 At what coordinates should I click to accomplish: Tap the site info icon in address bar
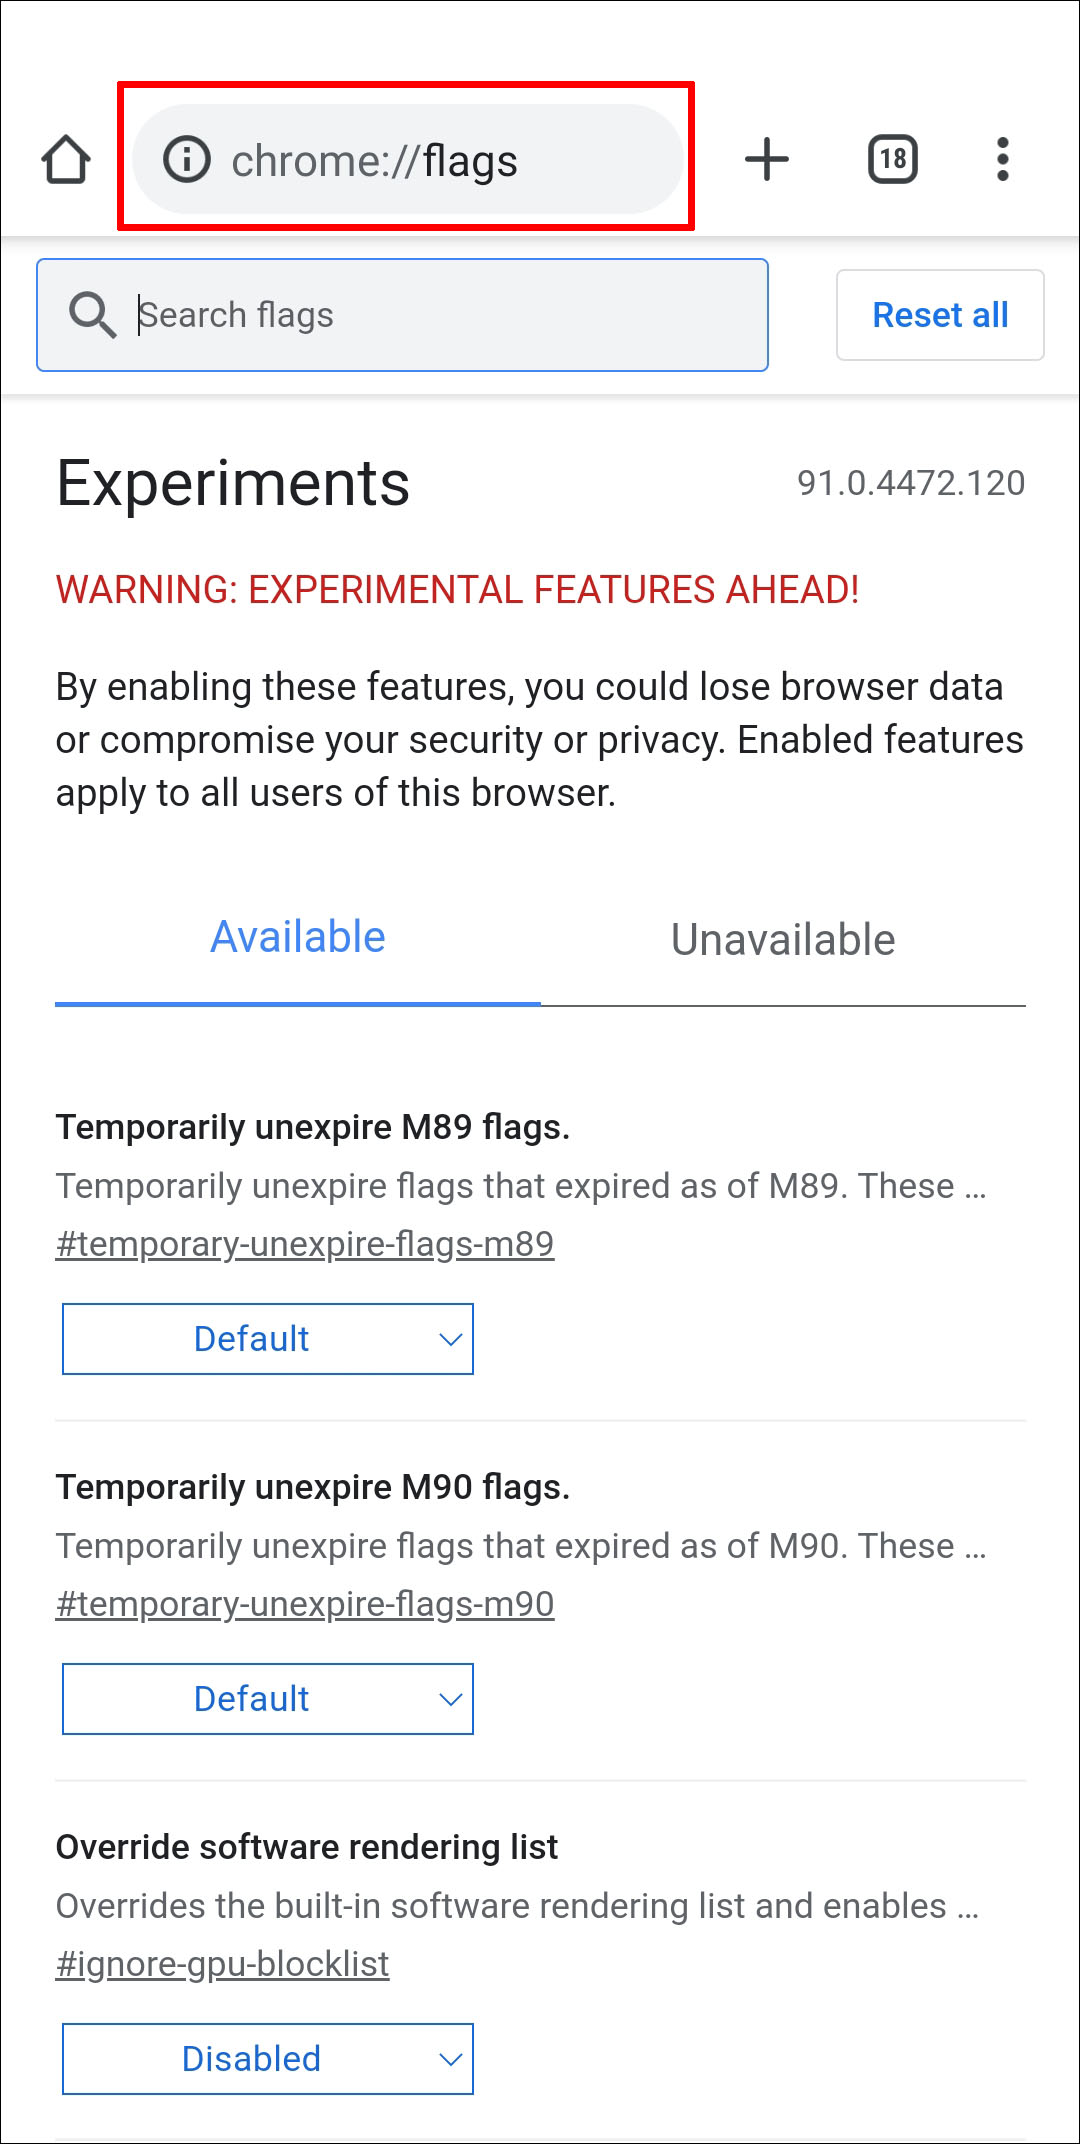187,160
